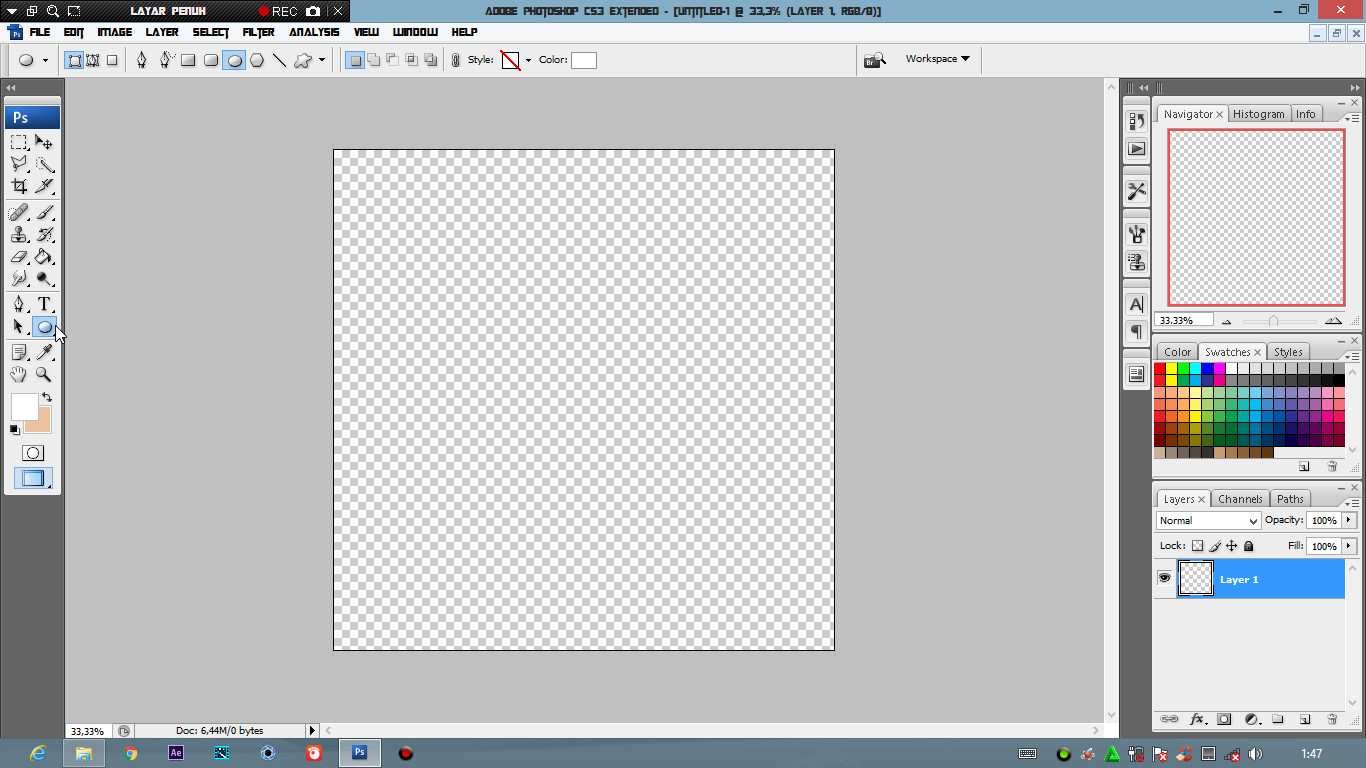Open Custom Shape geometry options arrow
1366x768 pixels.
(322, 60)
